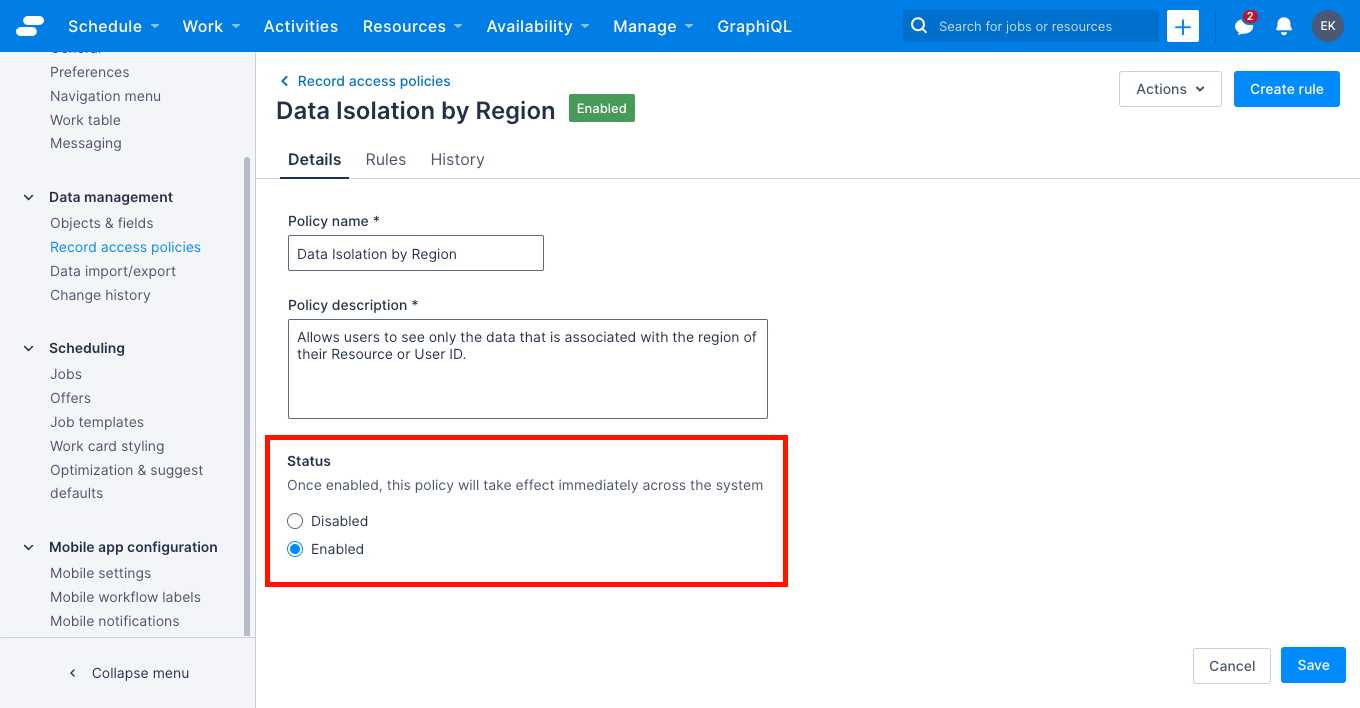Click inside the Policy name input field
Image resolution: width=1360 pixels, height=708 pixels.
point(415,253)
